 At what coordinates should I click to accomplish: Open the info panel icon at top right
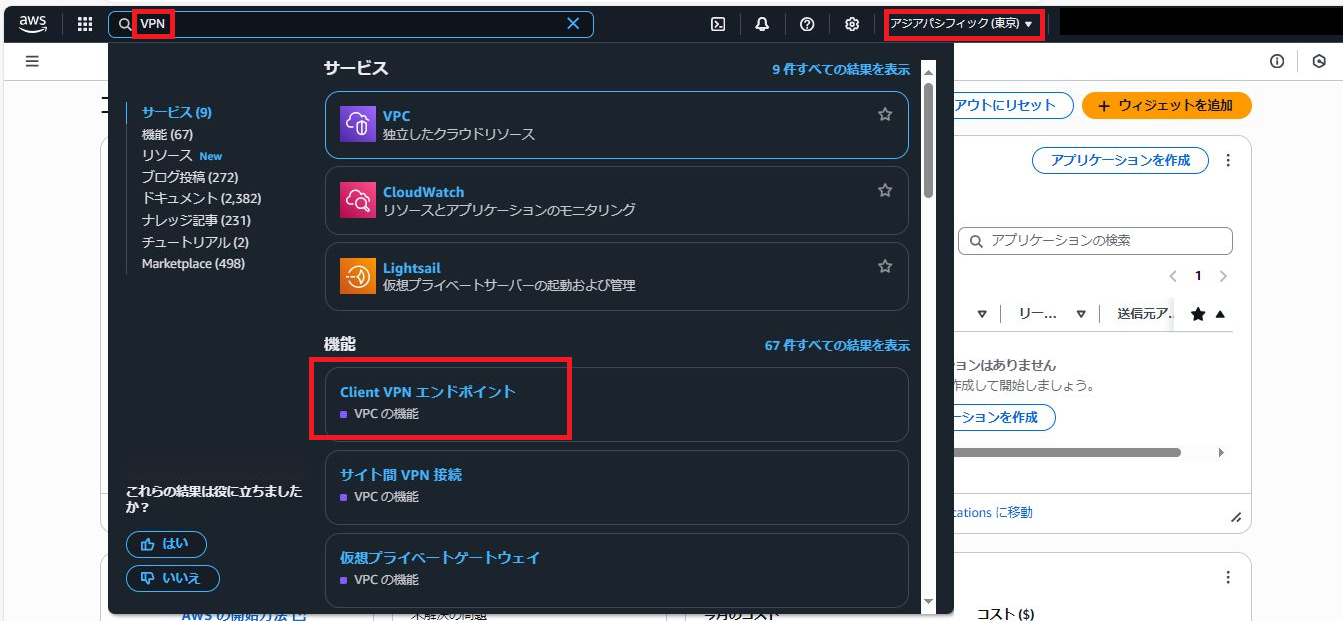point(1277,61)
